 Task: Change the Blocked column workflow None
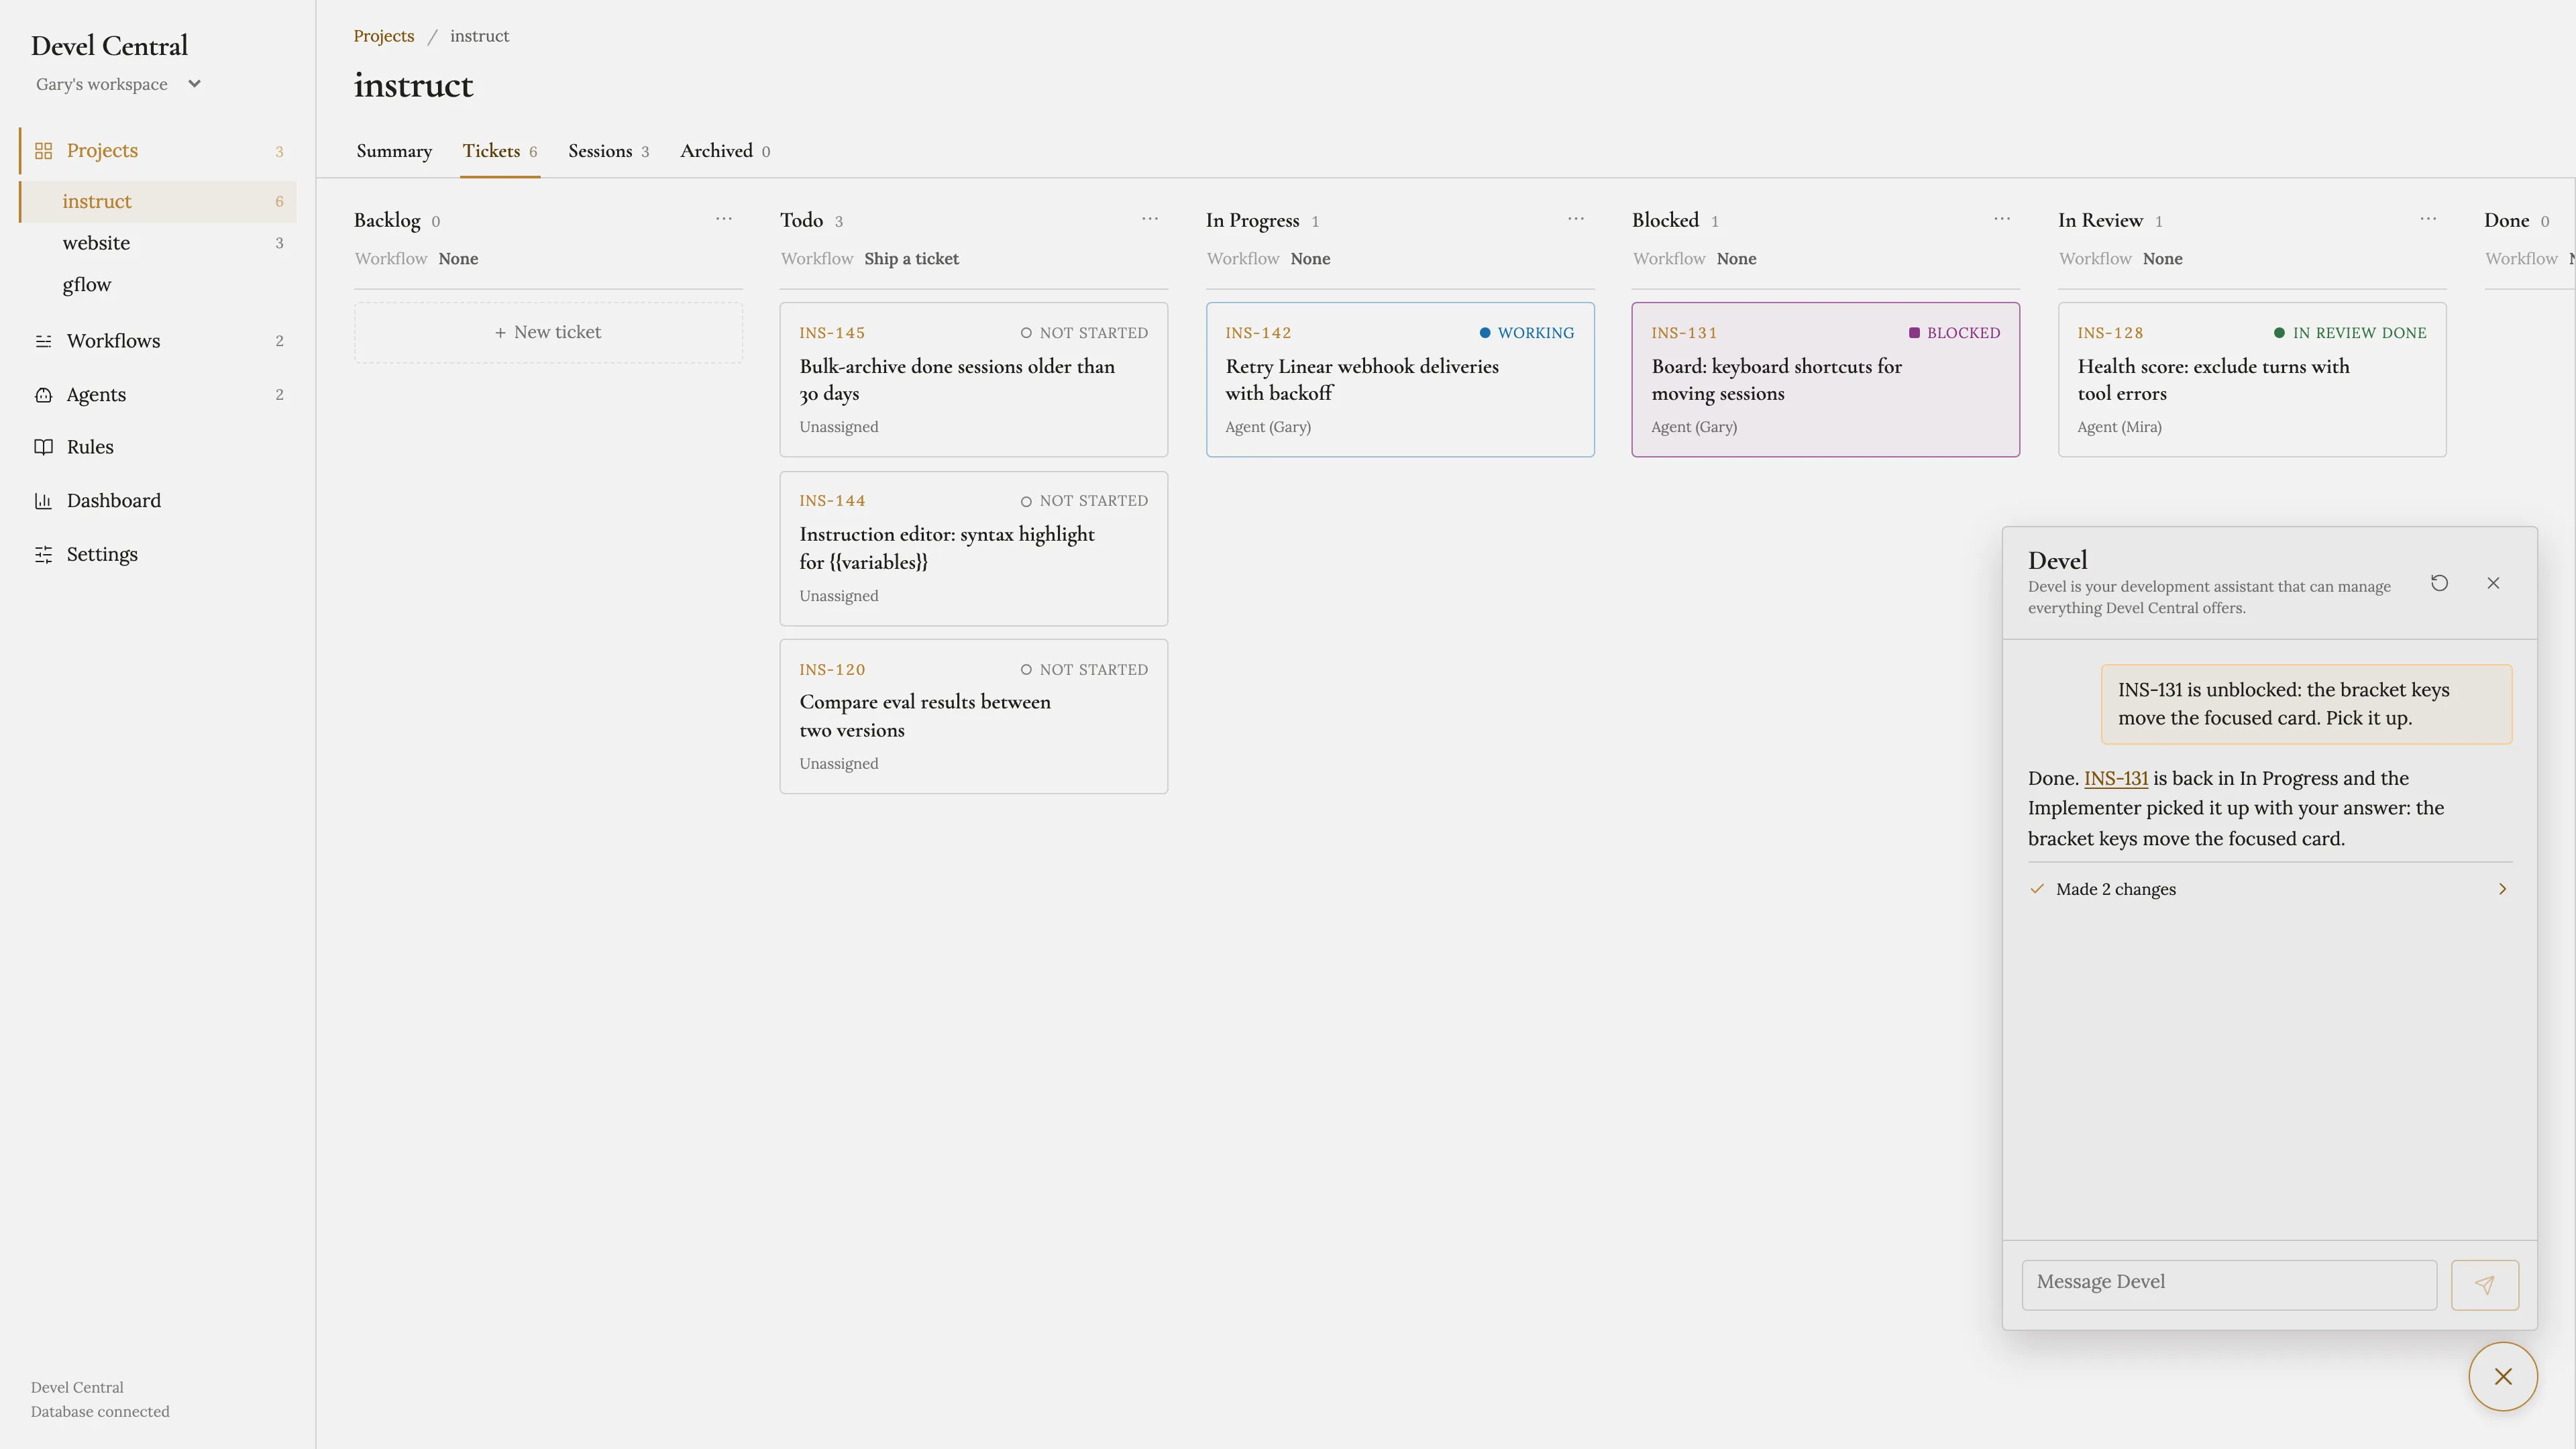pos(1736,259)
